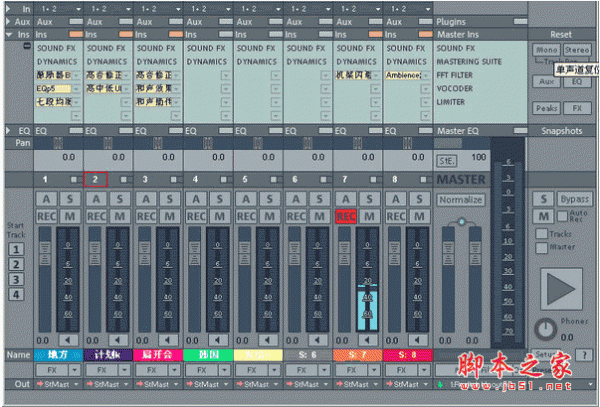Viewport: 600px width, 407px height.
Task: Toggle the Bypass button
Action: coord(574,200)
